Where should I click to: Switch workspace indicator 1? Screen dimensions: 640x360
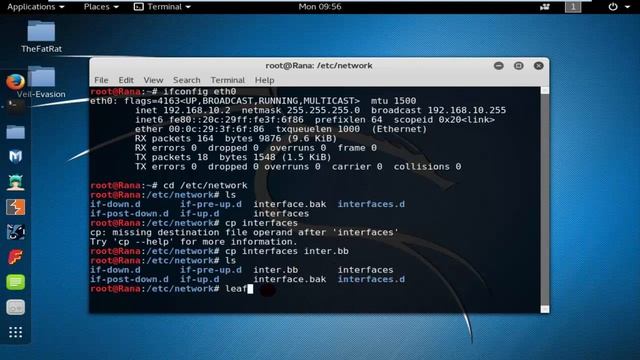tap(573, 7)
